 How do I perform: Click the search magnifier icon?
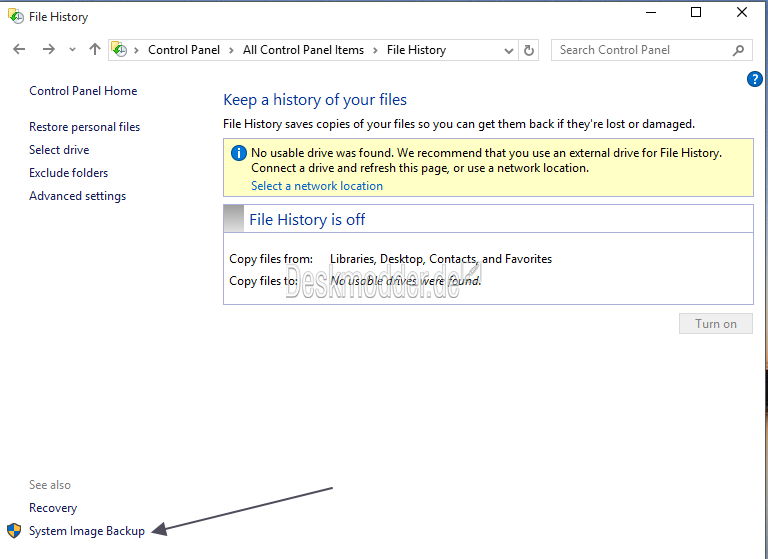click(739, 50)
